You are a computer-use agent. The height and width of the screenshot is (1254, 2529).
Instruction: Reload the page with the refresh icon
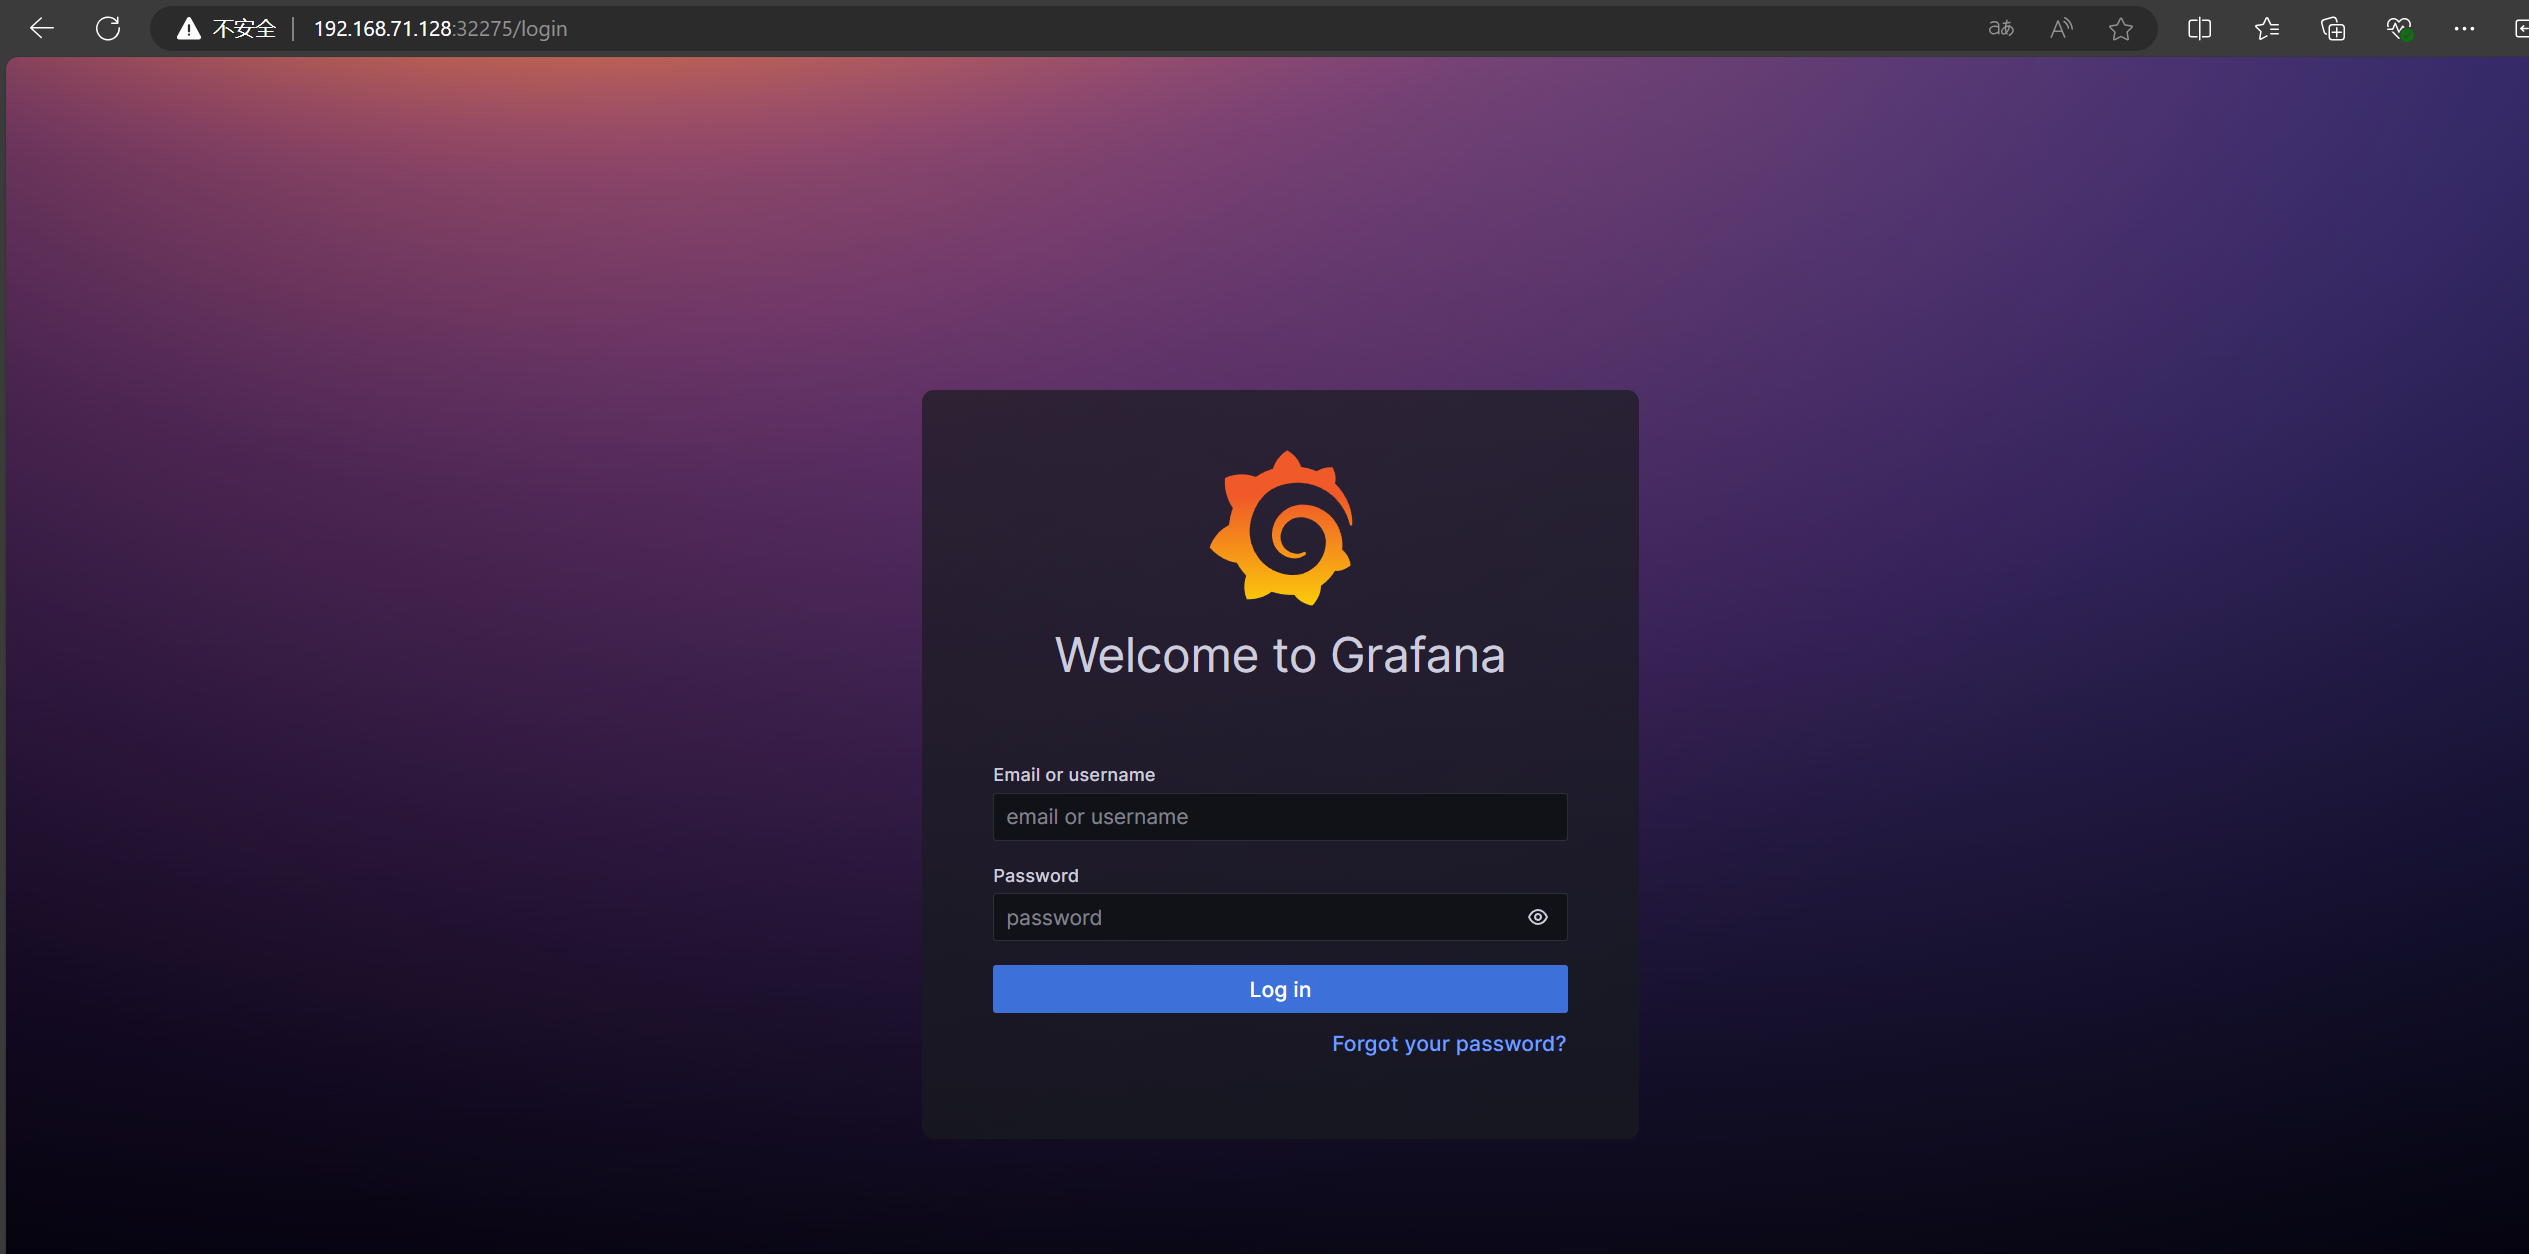(x=108, y=28)
